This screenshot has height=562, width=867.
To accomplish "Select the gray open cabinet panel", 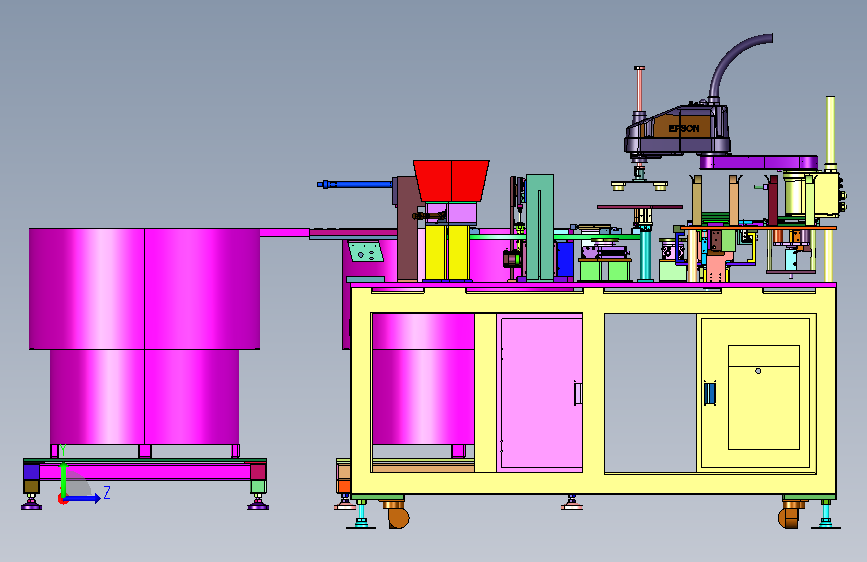I will pos(650,393).
